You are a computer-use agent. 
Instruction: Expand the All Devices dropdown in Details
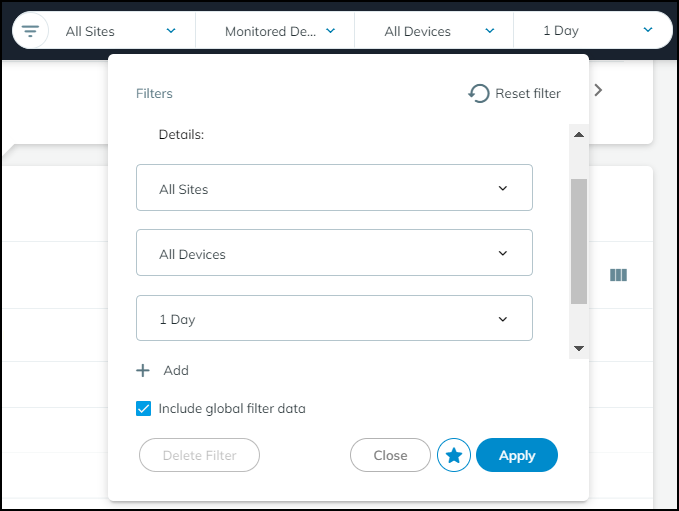pyautogui.click(x=334, y=253)
